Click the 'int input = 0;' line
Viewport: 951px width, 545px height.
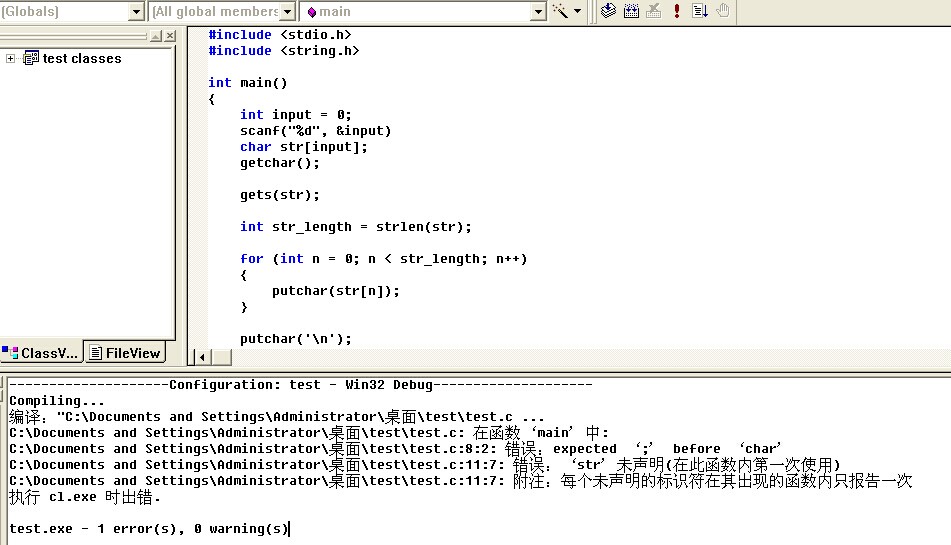pos(295,115)
